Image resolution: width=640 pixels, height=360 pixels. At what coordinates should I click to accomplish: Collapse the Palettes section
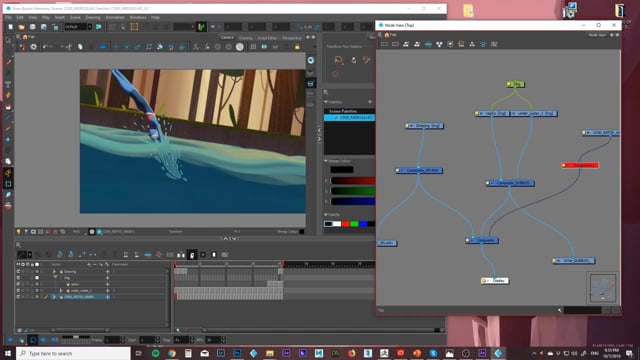coord(326,102)
